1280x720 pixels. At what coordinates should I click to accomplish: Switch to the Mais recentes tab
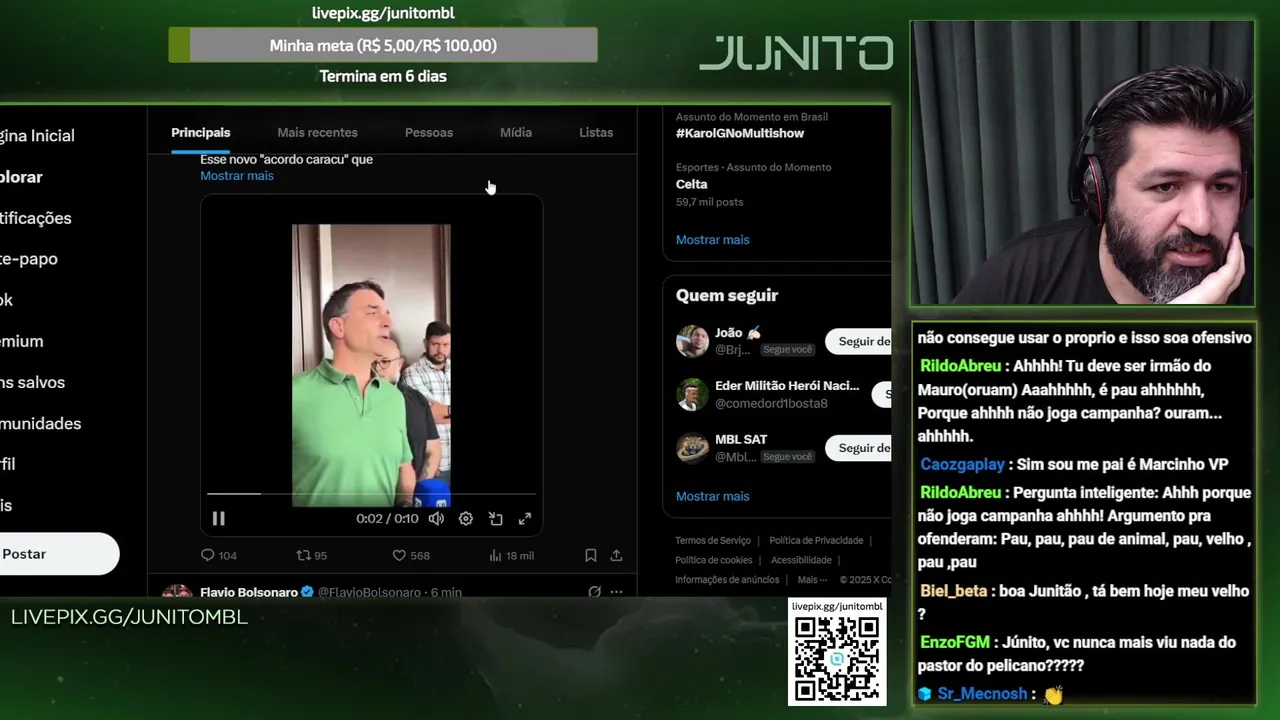coord(317,132)
